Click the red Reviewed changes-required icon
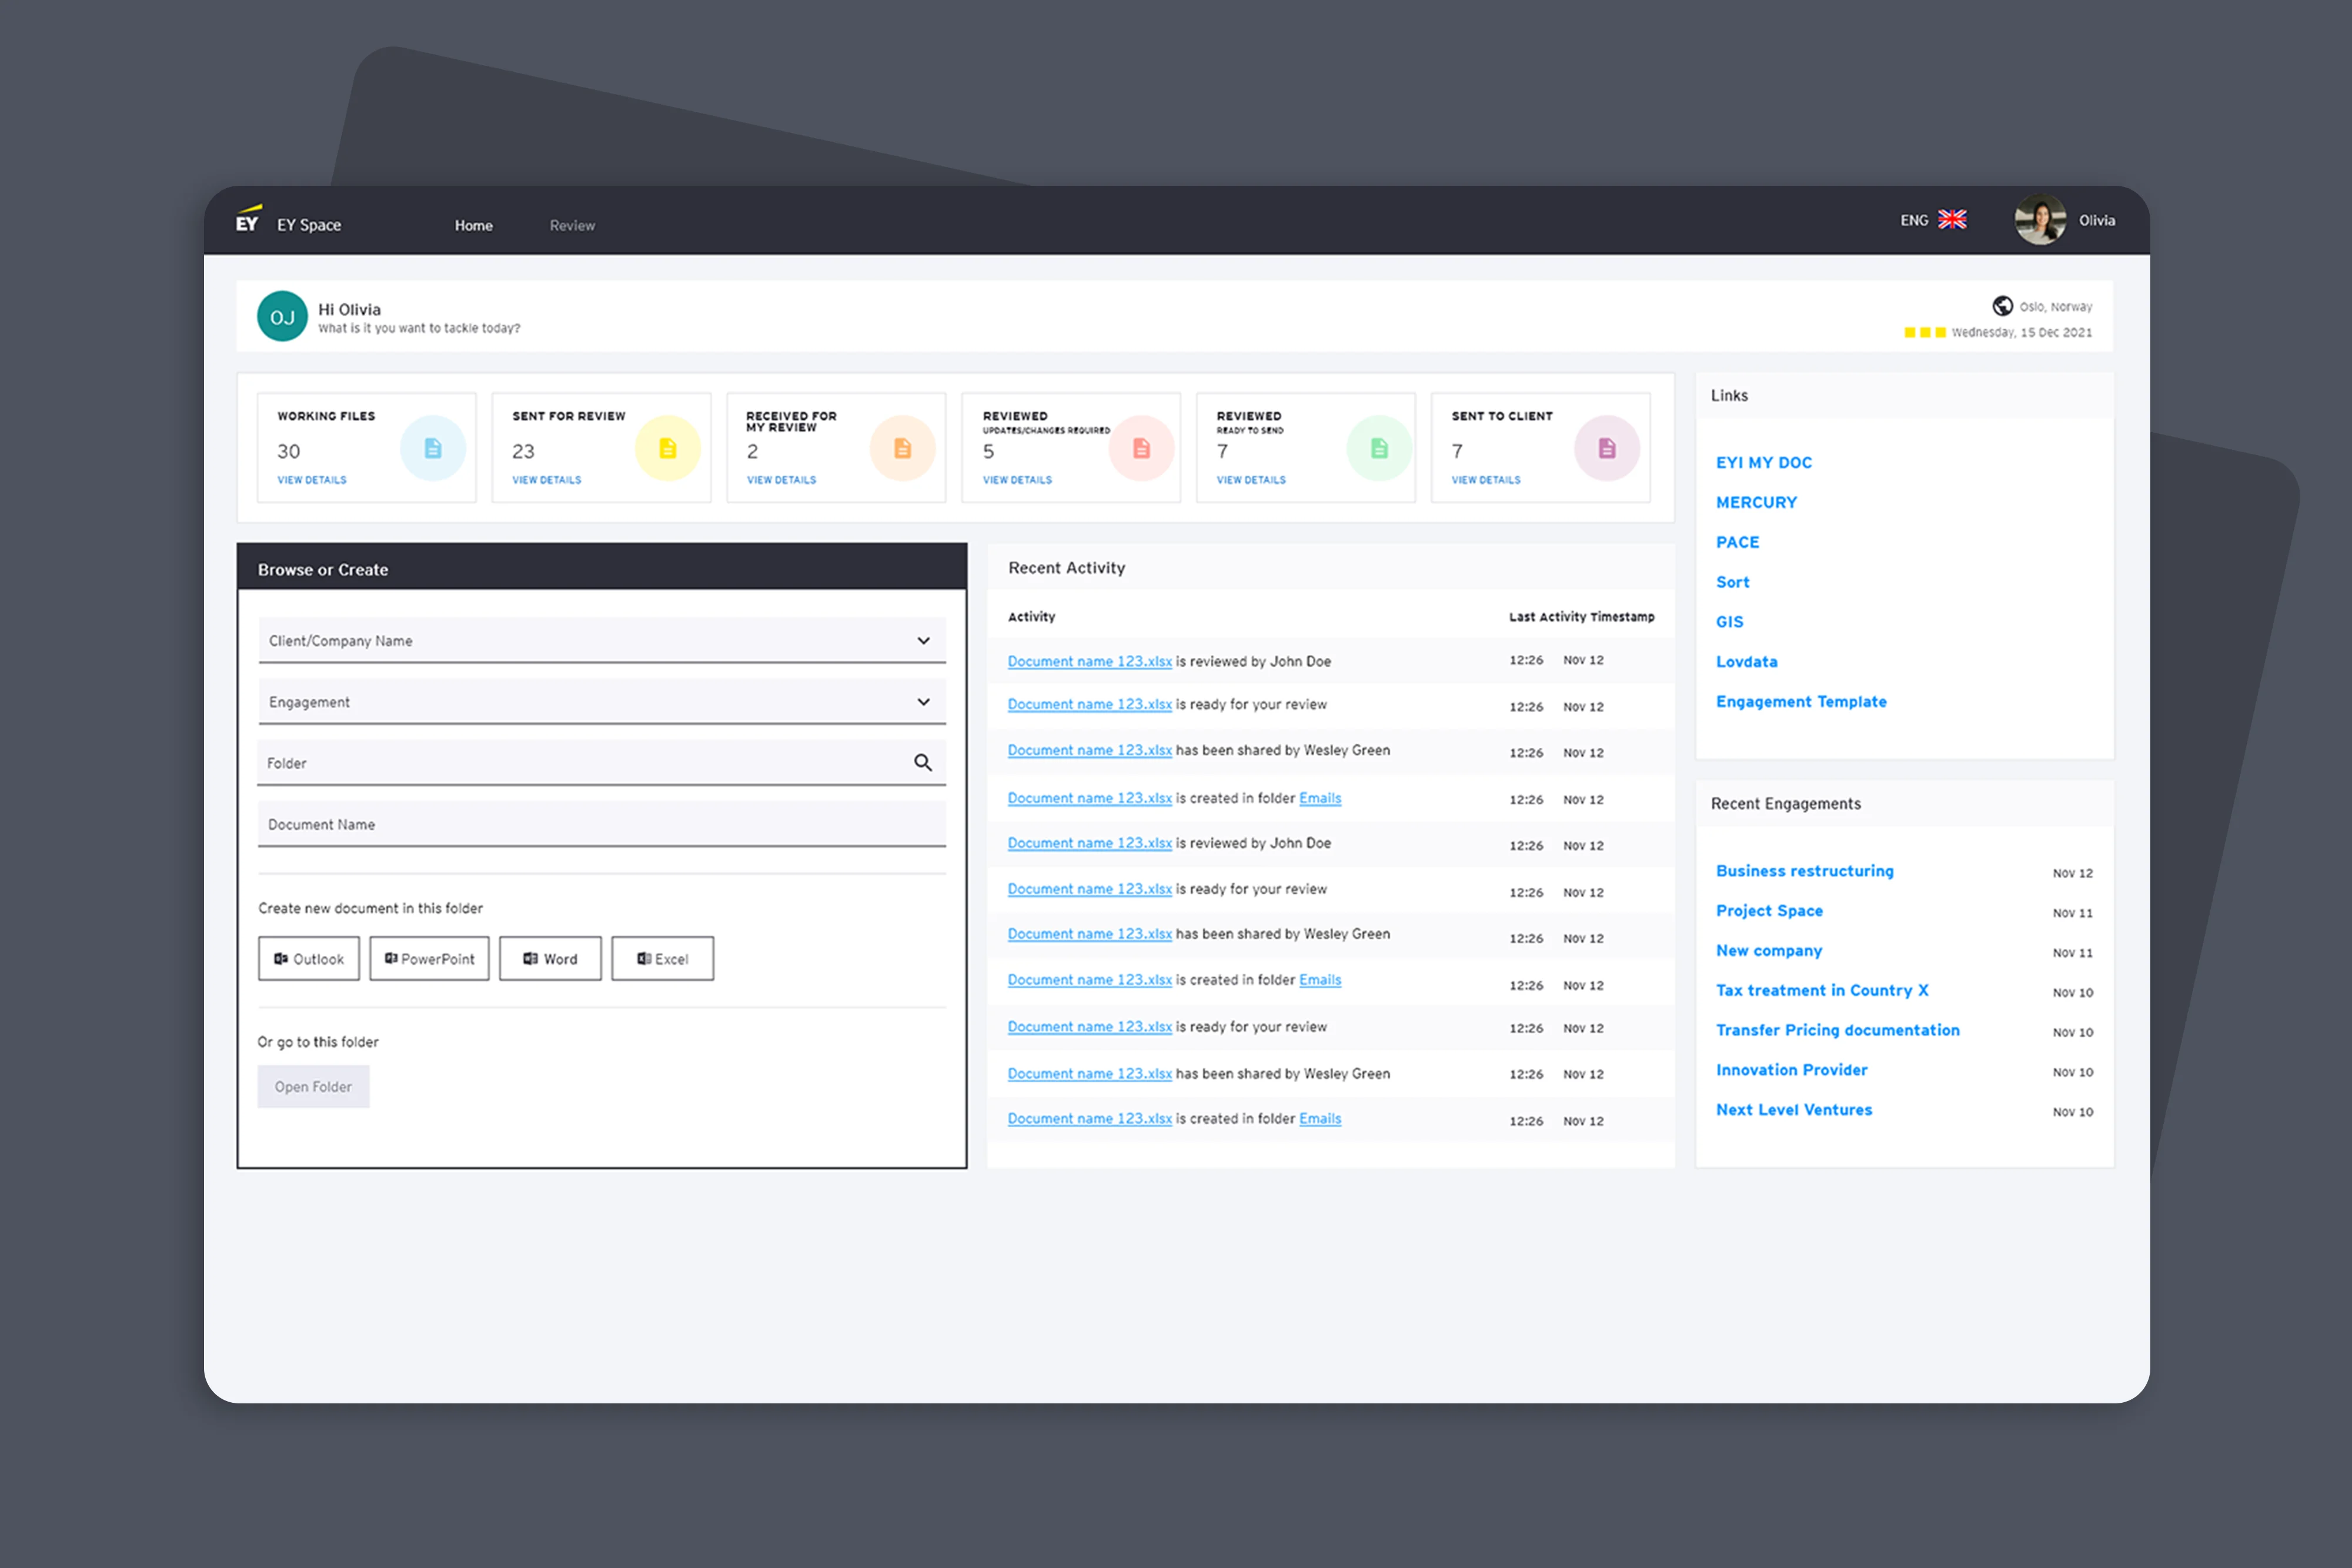This screenshot has height=1568, width=2352. click(1141, 448)
